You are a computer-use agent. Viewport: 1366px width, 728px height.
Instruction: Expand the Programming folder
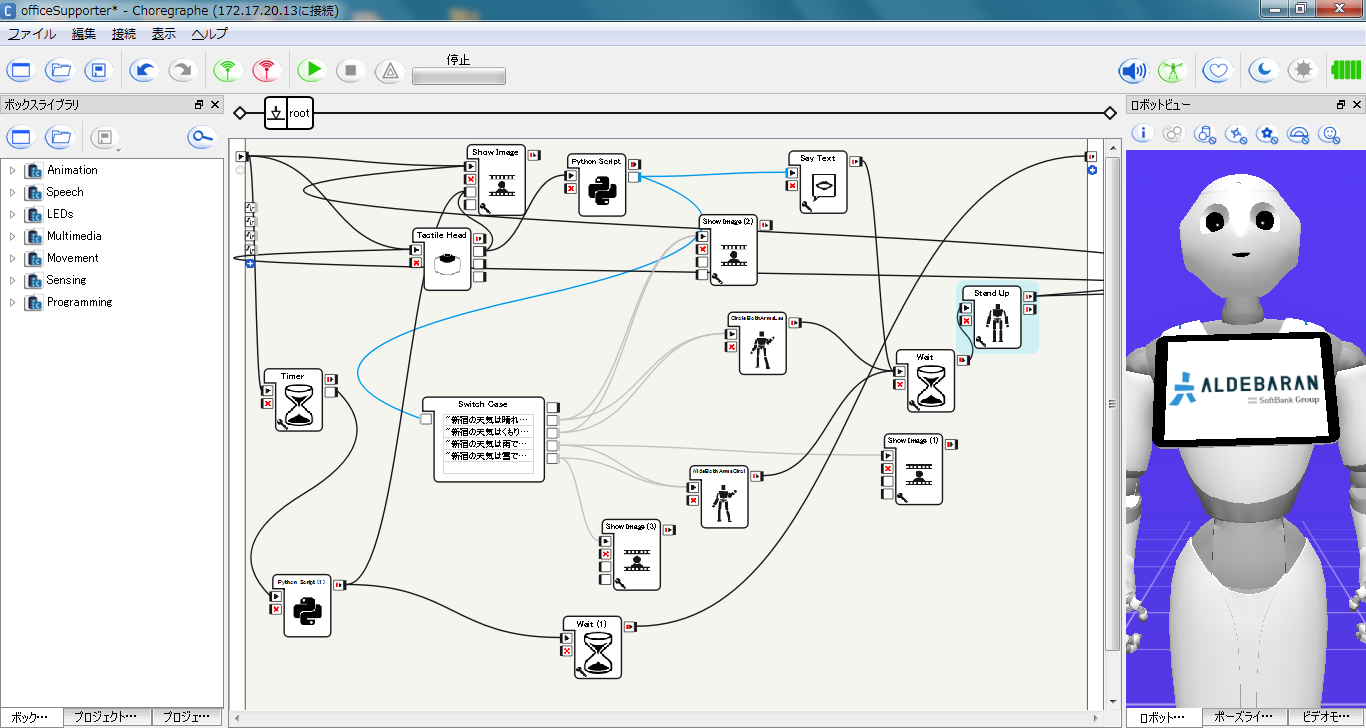tap(13, 302)
